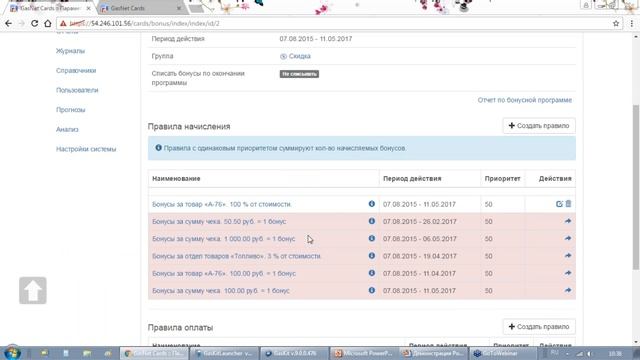640x360 pixels.
Task: Edit the «А-76» 100 % rule
Action: click(559, 204)
